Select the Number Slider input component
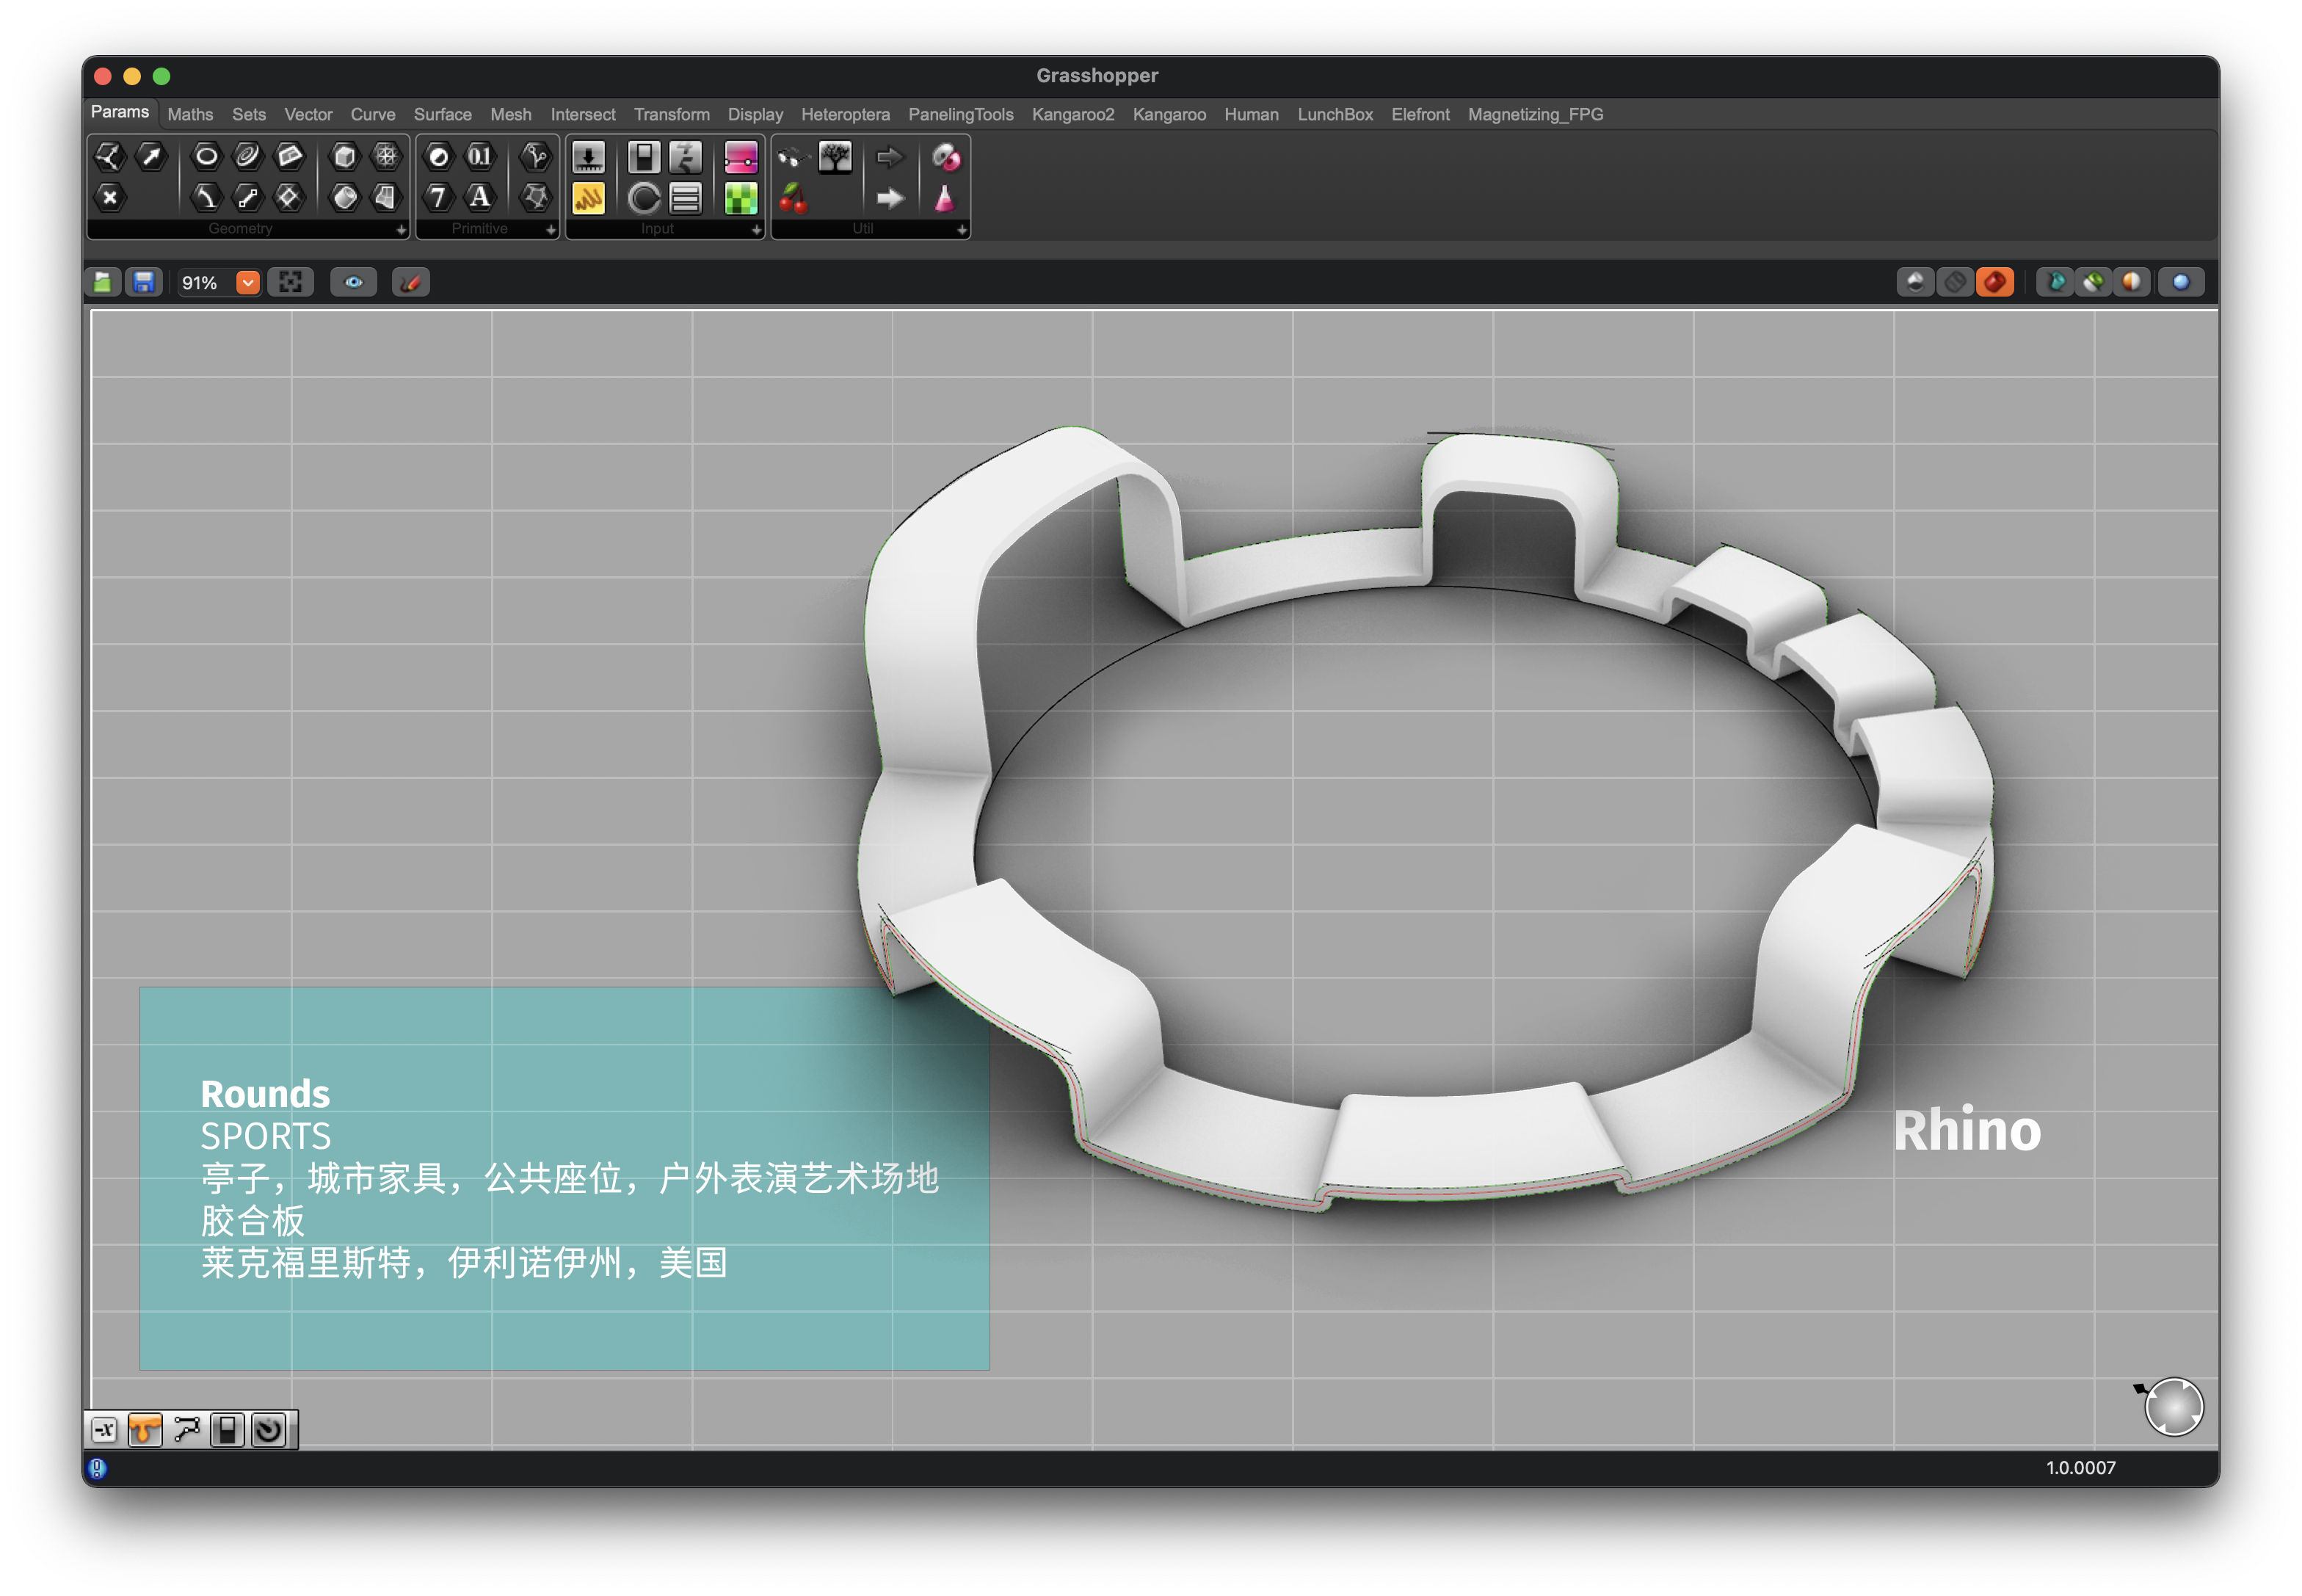Viewport: 2302px width, 1596px height. [588, 157]
